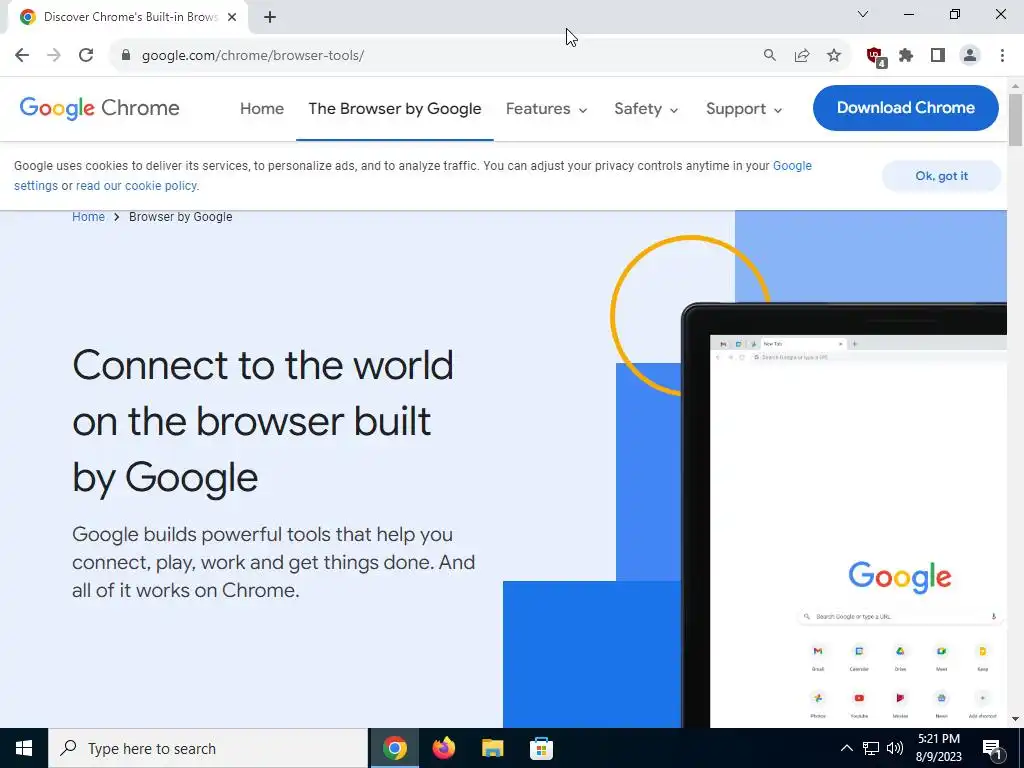Open the Windows Start menu
Viewport: 1024px width, 768px height.
click(x=24, y=748)
